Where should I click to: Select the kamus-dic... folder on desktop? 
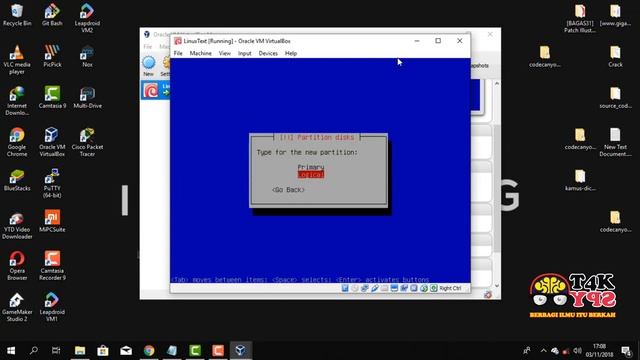point(580,180)
